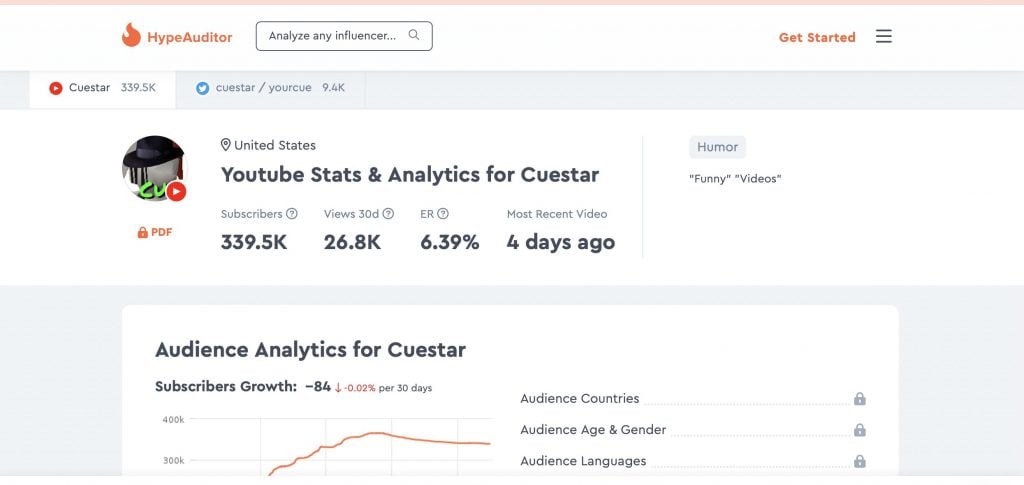Screen dimensions: 1024x485
Task: Click the United States location pin
Action: click(x=226, y=145)
